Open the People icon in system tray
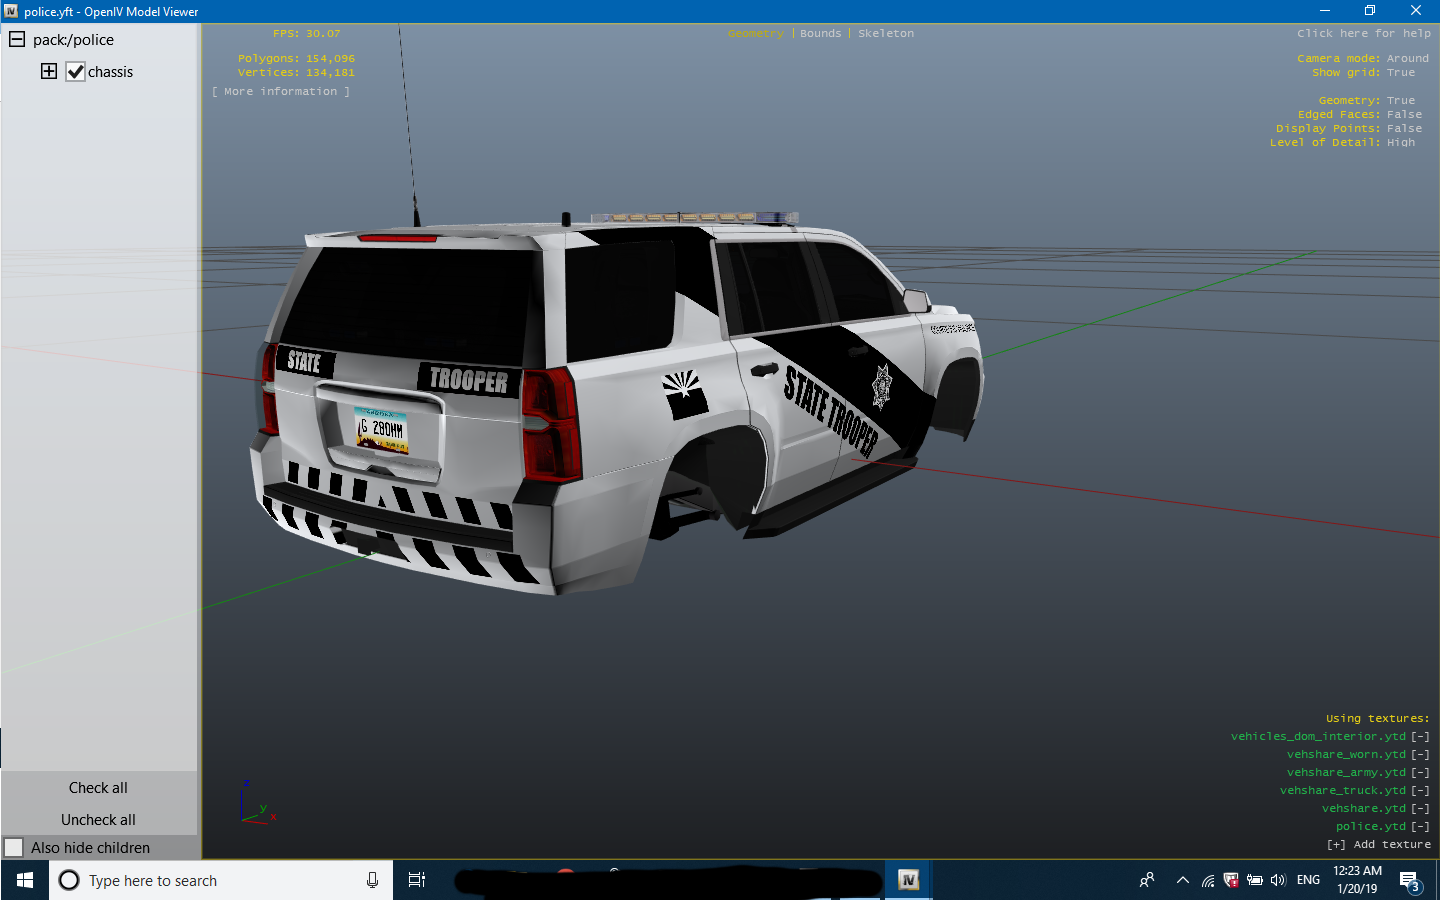 coord(1147,880)
